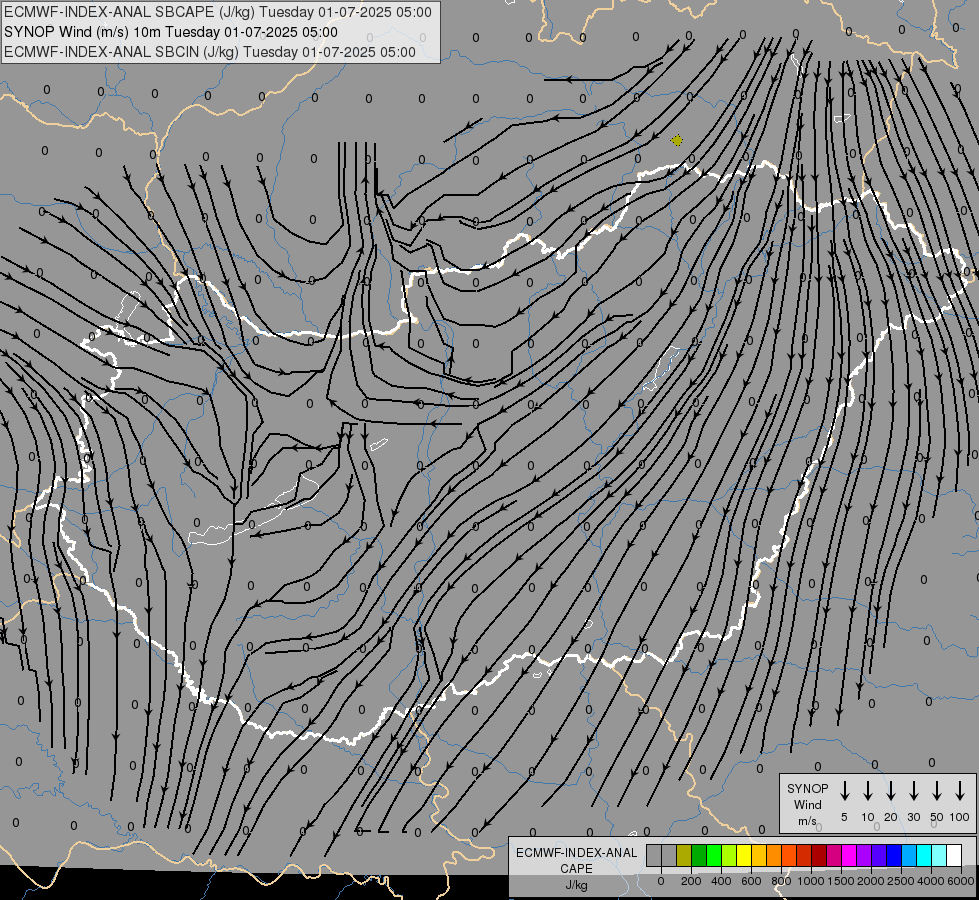Screen dimensions: 979x900
Task: Click 'm/s' unit in wind legend
Action: 807,821
